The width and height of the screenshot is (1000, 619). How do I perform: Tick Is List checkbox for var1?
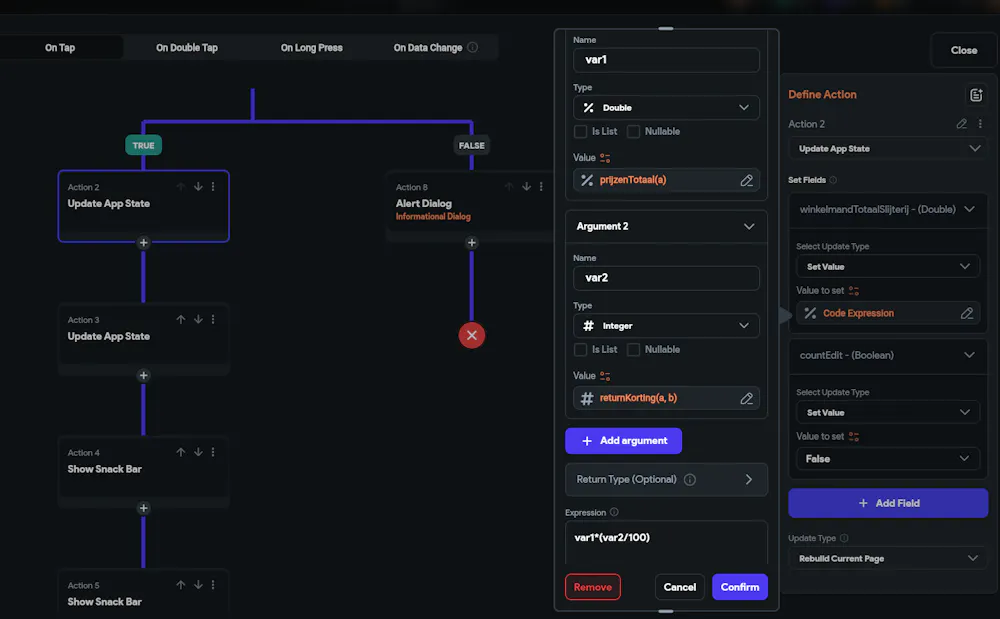tap(580, 131)
